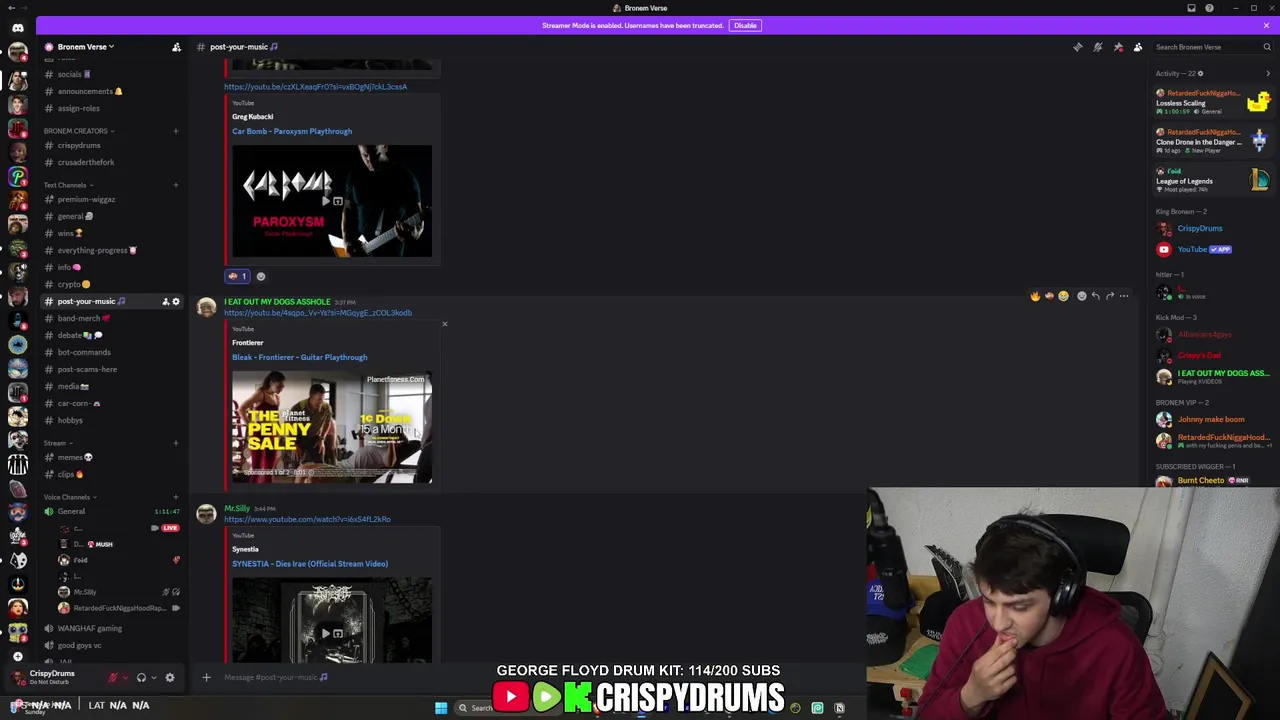Collapse BRONEM CREATORS category
The height and width of the screenshot is (720, 1280).
click(x=78, y=131)
